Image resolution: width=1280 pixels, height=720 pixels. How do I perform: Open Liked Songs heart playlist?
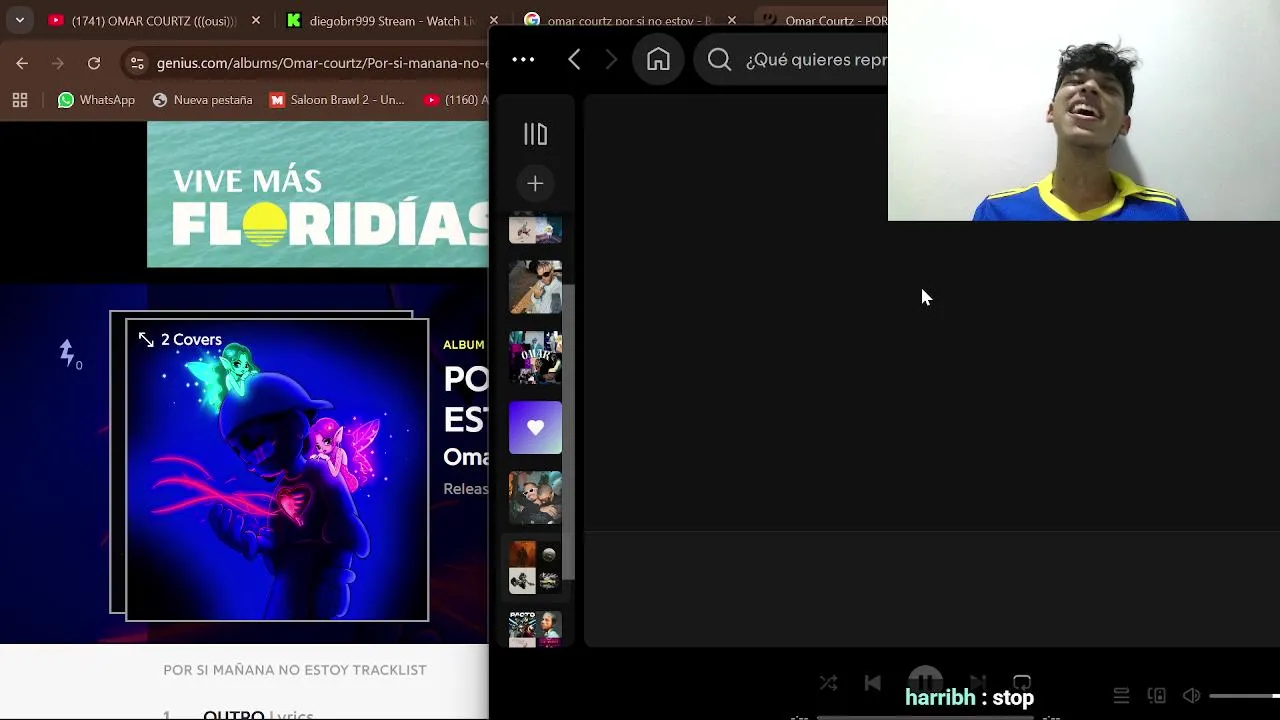535,427
